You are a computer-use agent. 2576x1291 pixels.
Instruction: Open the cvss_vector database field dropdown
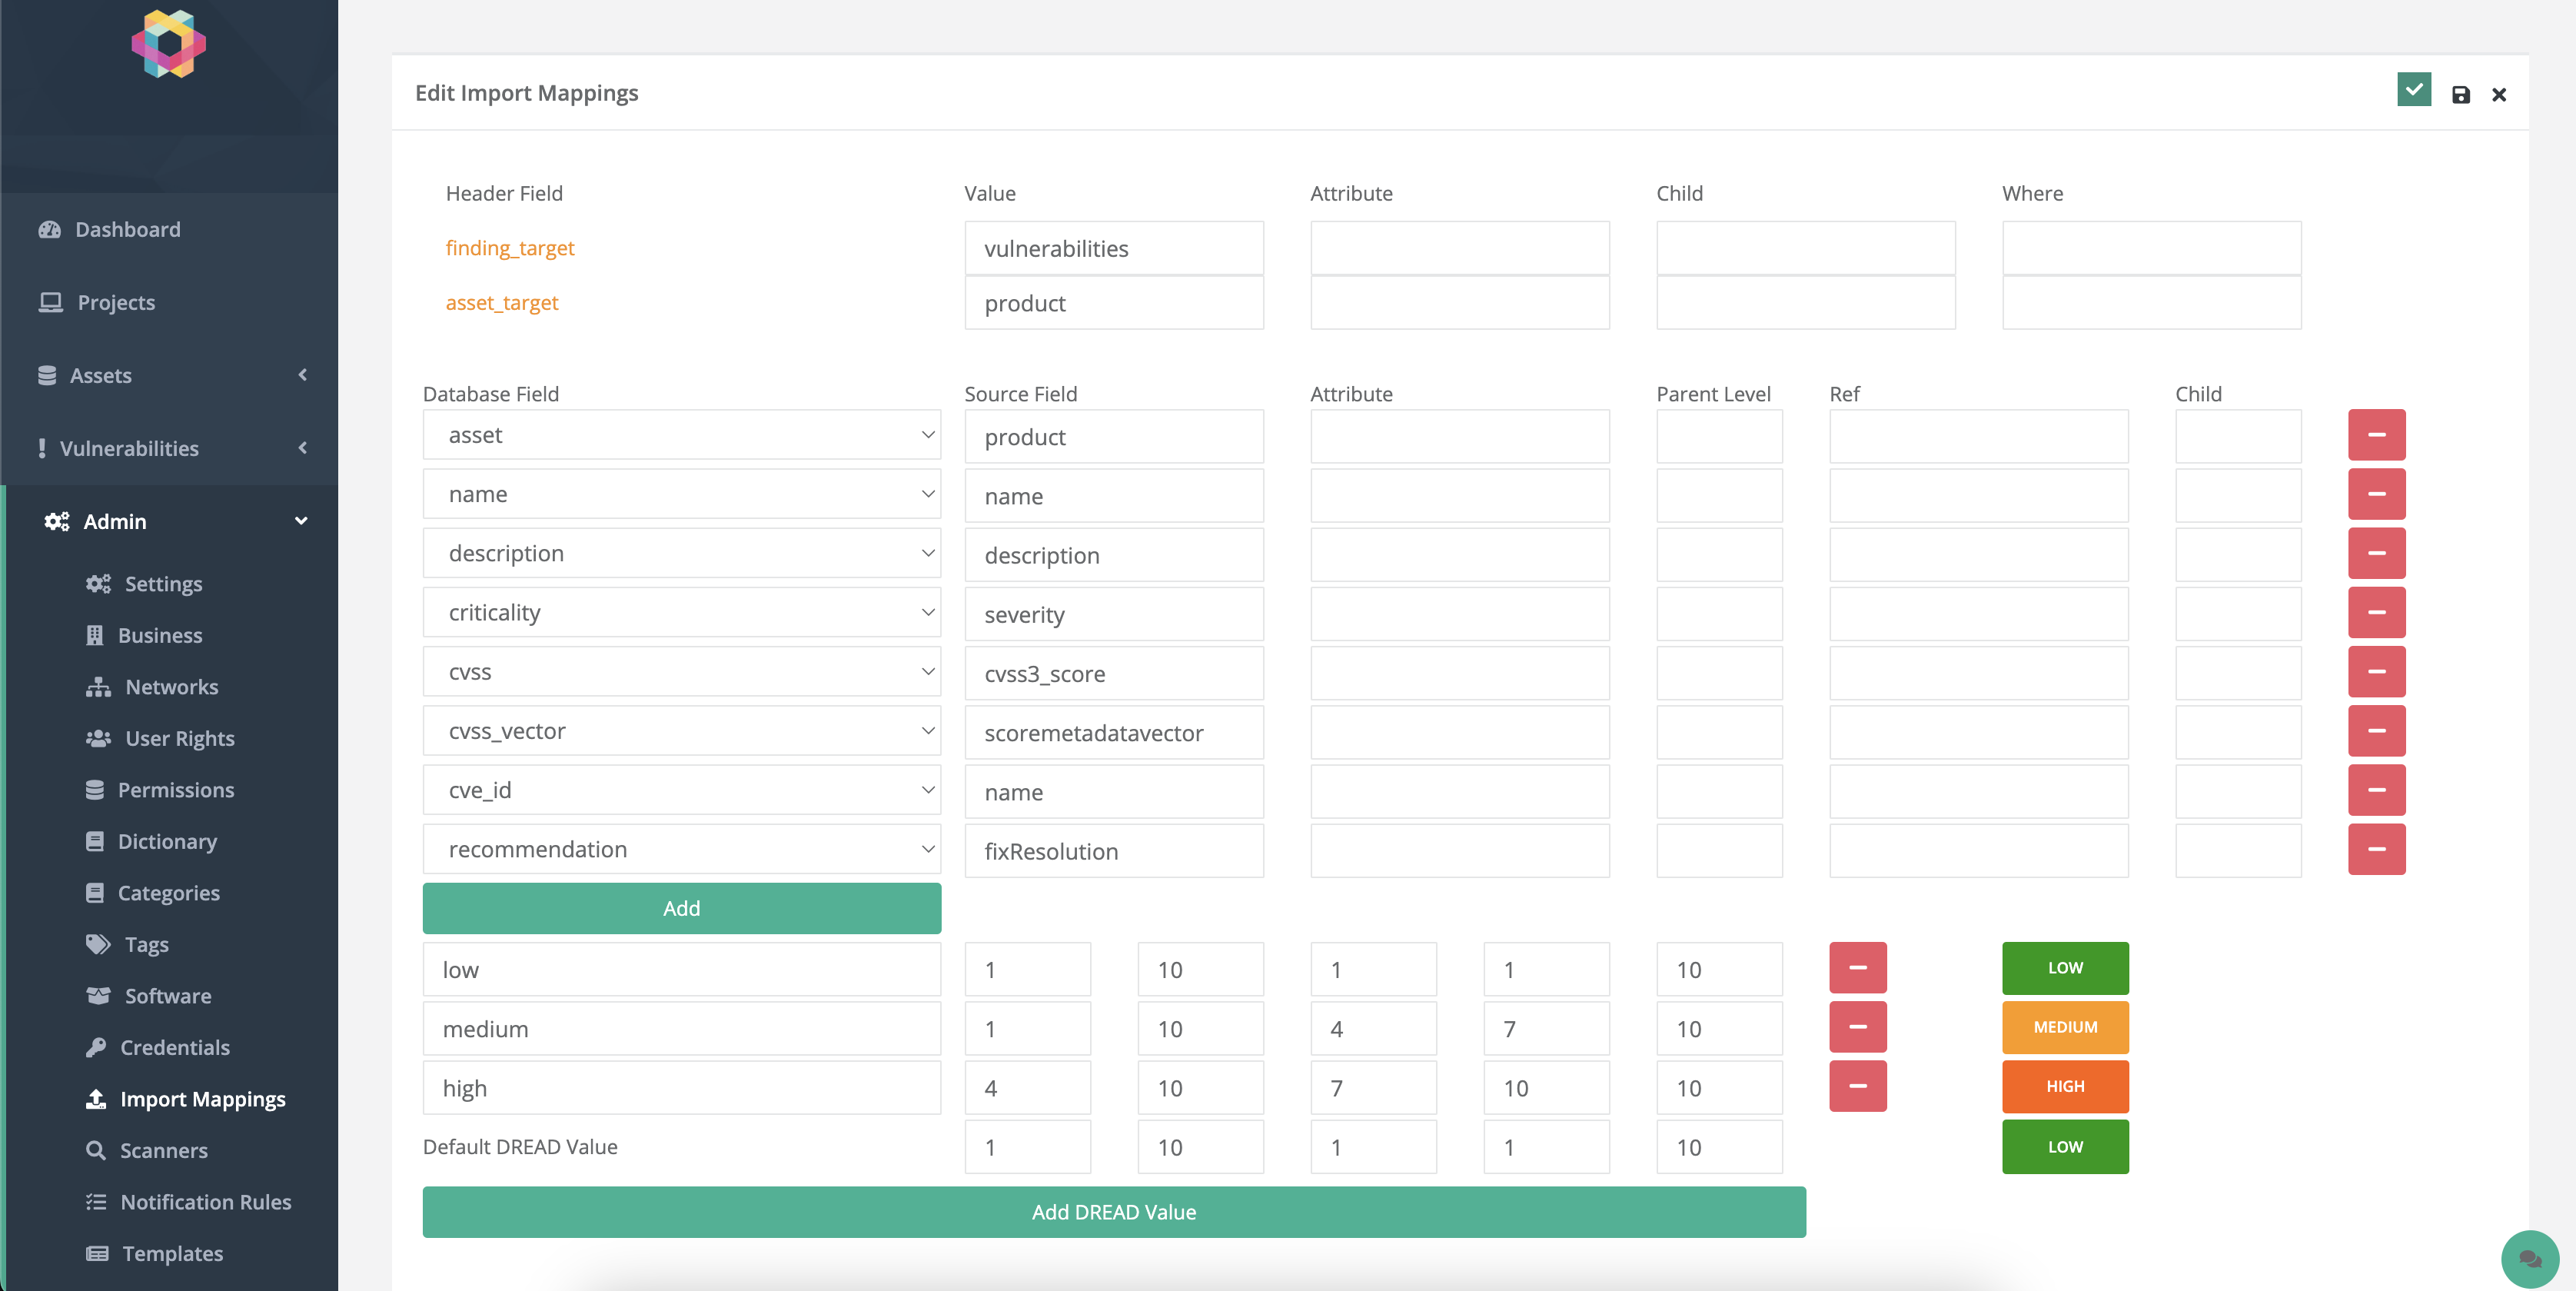pyautogui.click(x=681, y=731)
